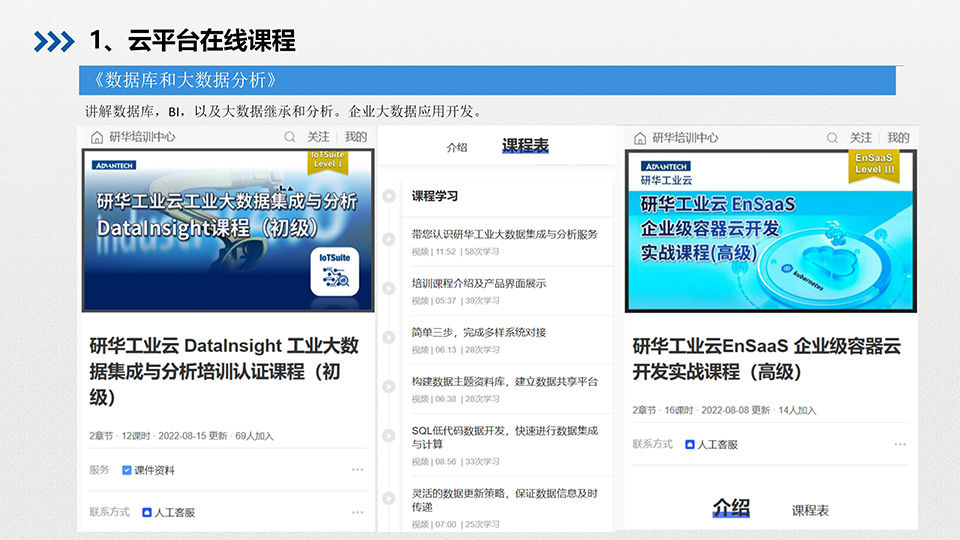960x540 pixels.
Task: Select 课程表 tab at bottom of right panel
Action: tap(810, 510)
